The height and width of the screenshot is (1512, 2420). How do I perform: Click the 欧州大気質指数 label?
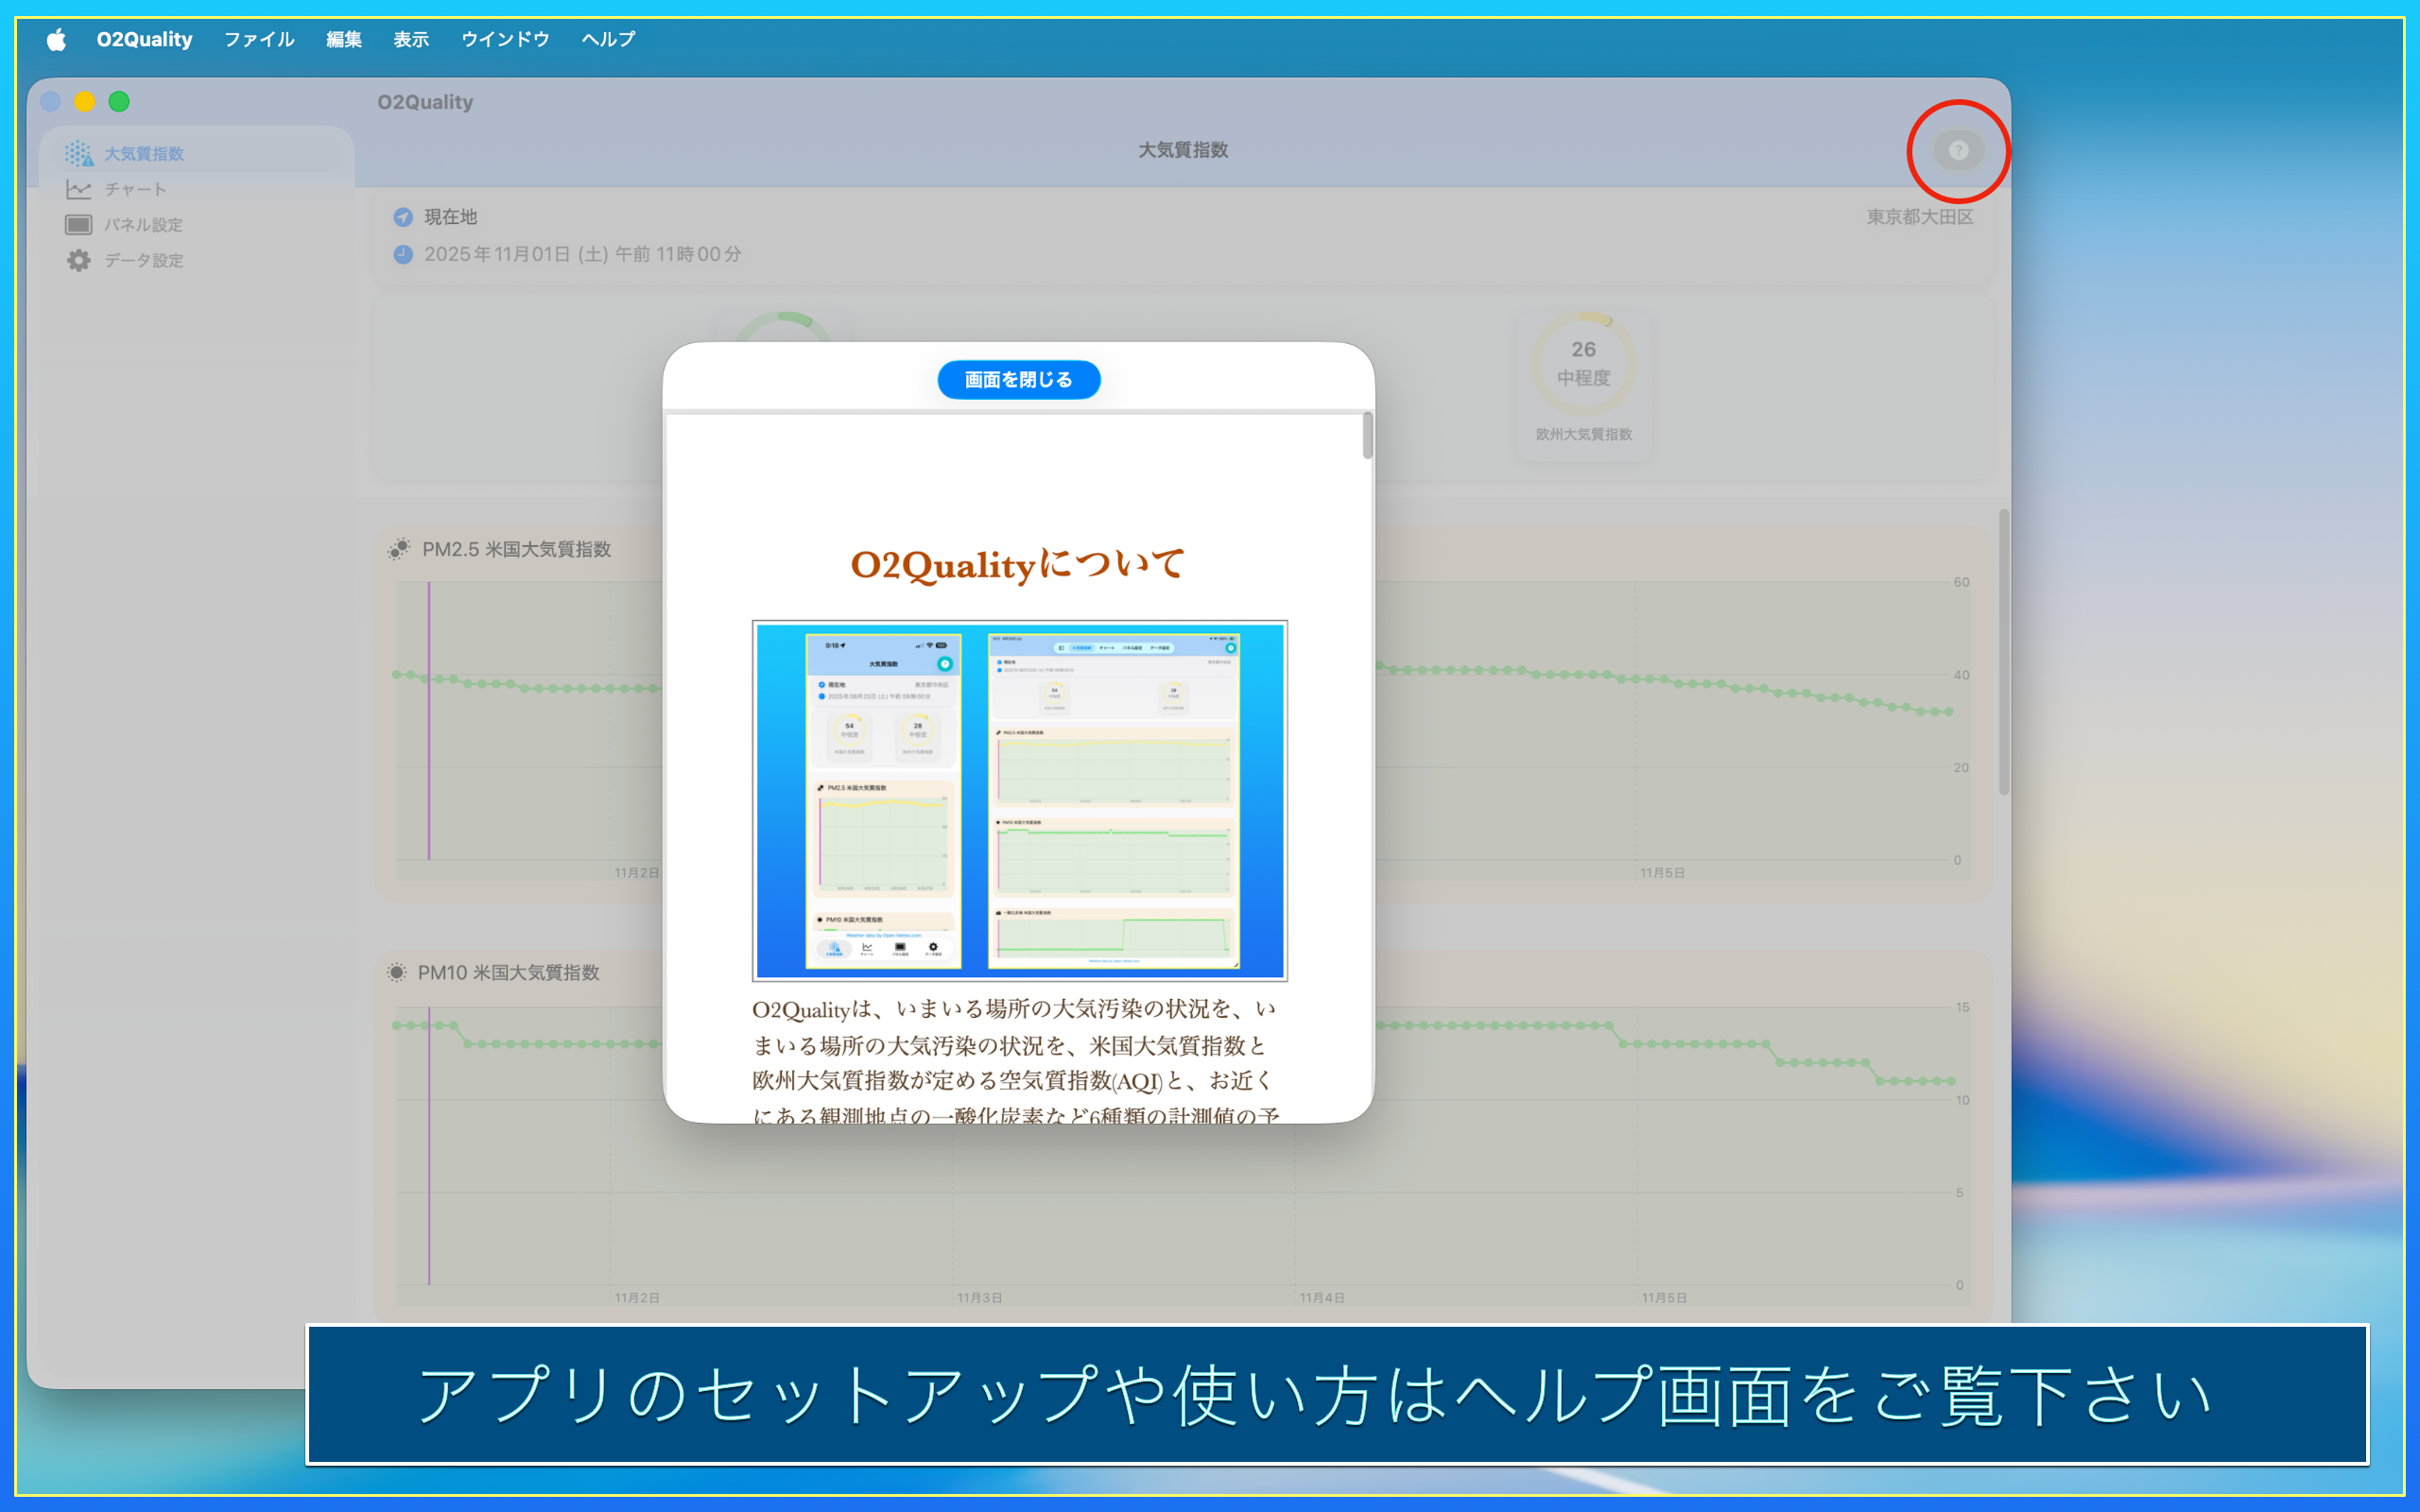point(1584,434)
